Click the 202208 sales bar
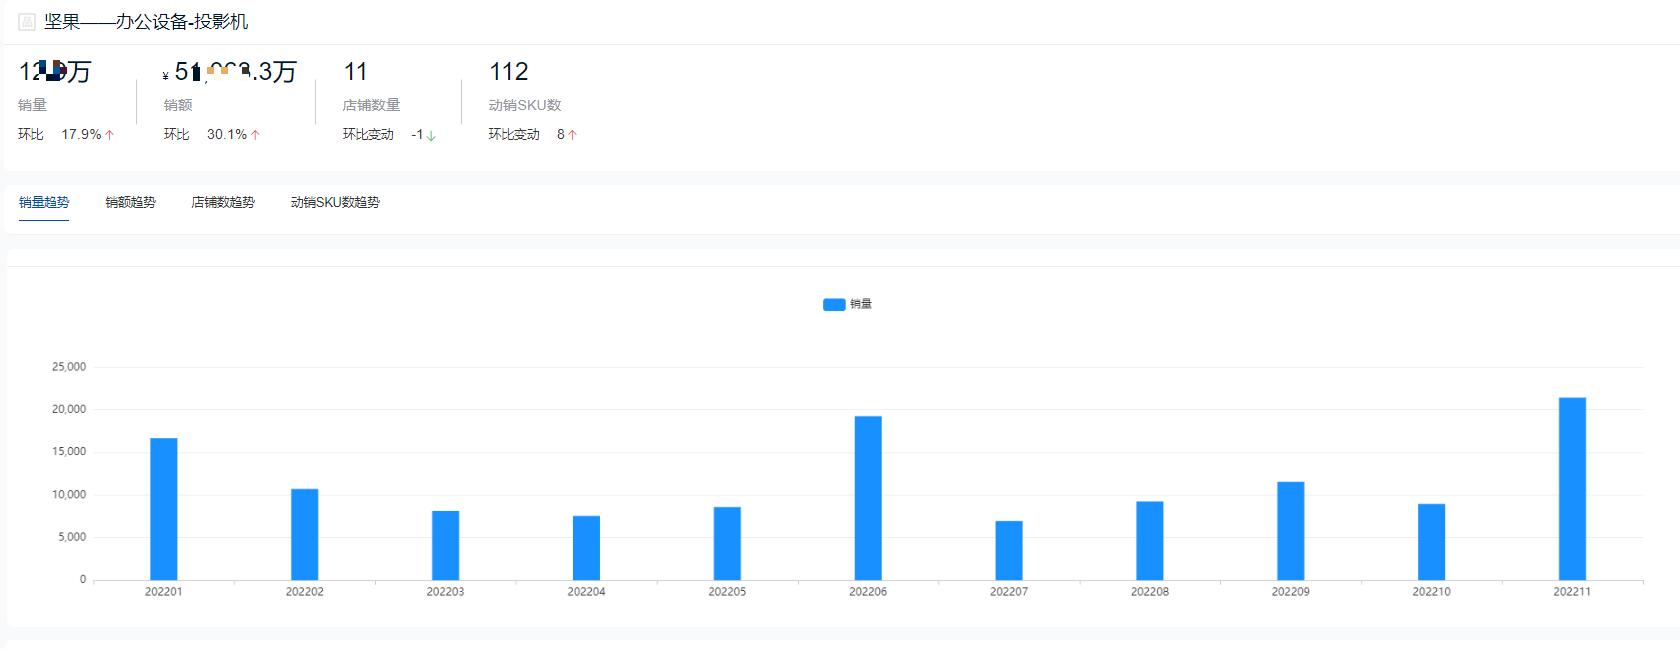The height and width of the screenshot is (649, 1680). pos(1150,540)
